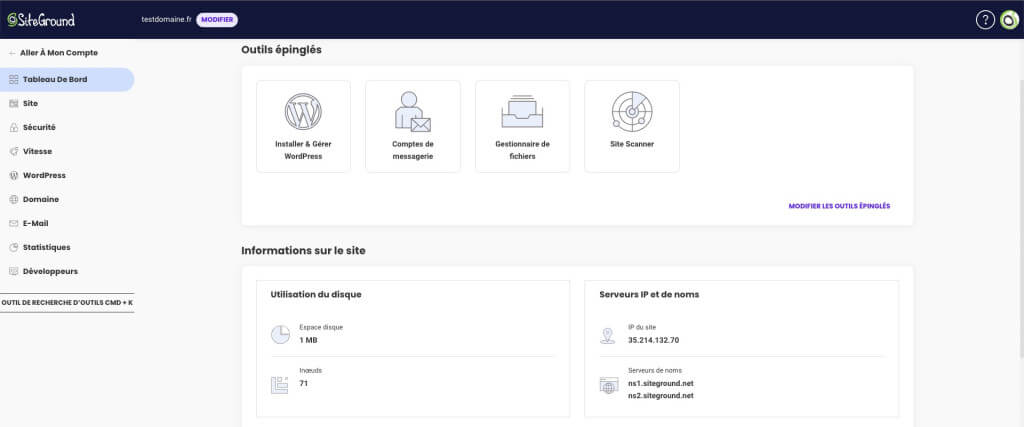This screenshot has width=1024, height=427.
Task: Click the Outils épinglés heading
Action: (x=281, y=50)
